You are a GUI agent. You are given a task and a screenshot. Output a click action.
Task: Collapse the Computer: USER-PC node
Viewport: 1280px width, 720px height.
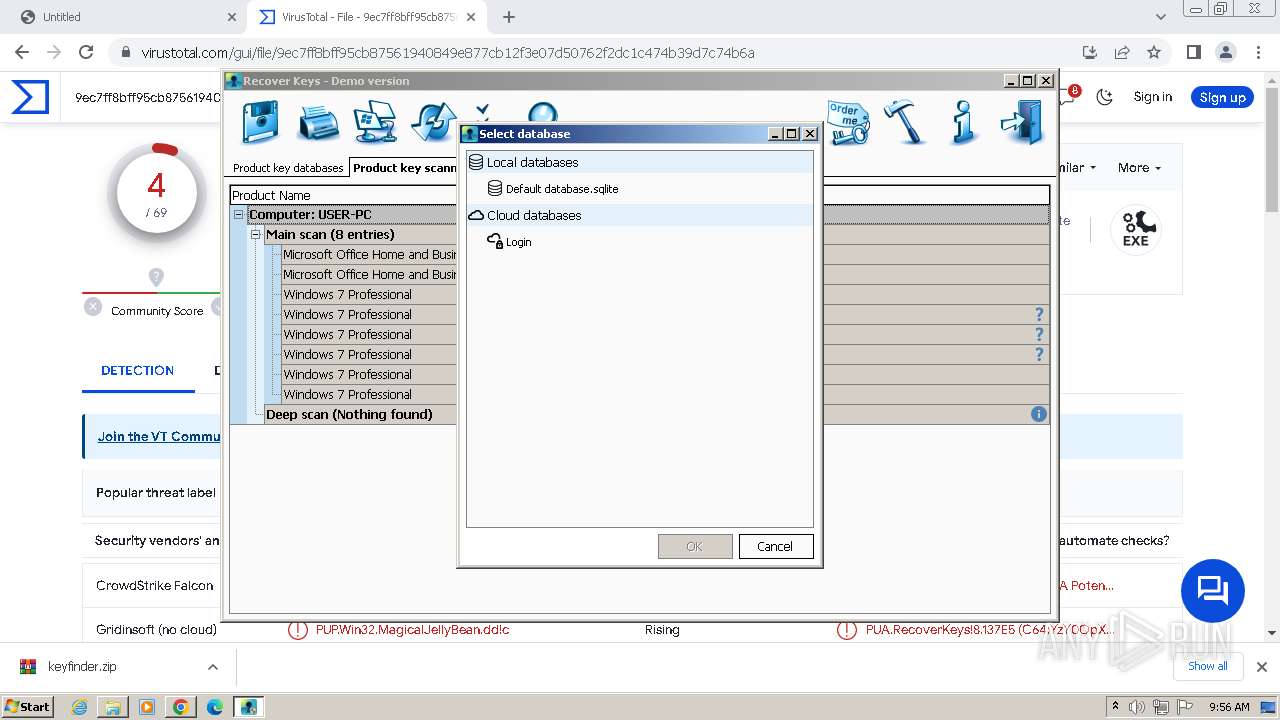pyautogui.click(x=239, y=214)
